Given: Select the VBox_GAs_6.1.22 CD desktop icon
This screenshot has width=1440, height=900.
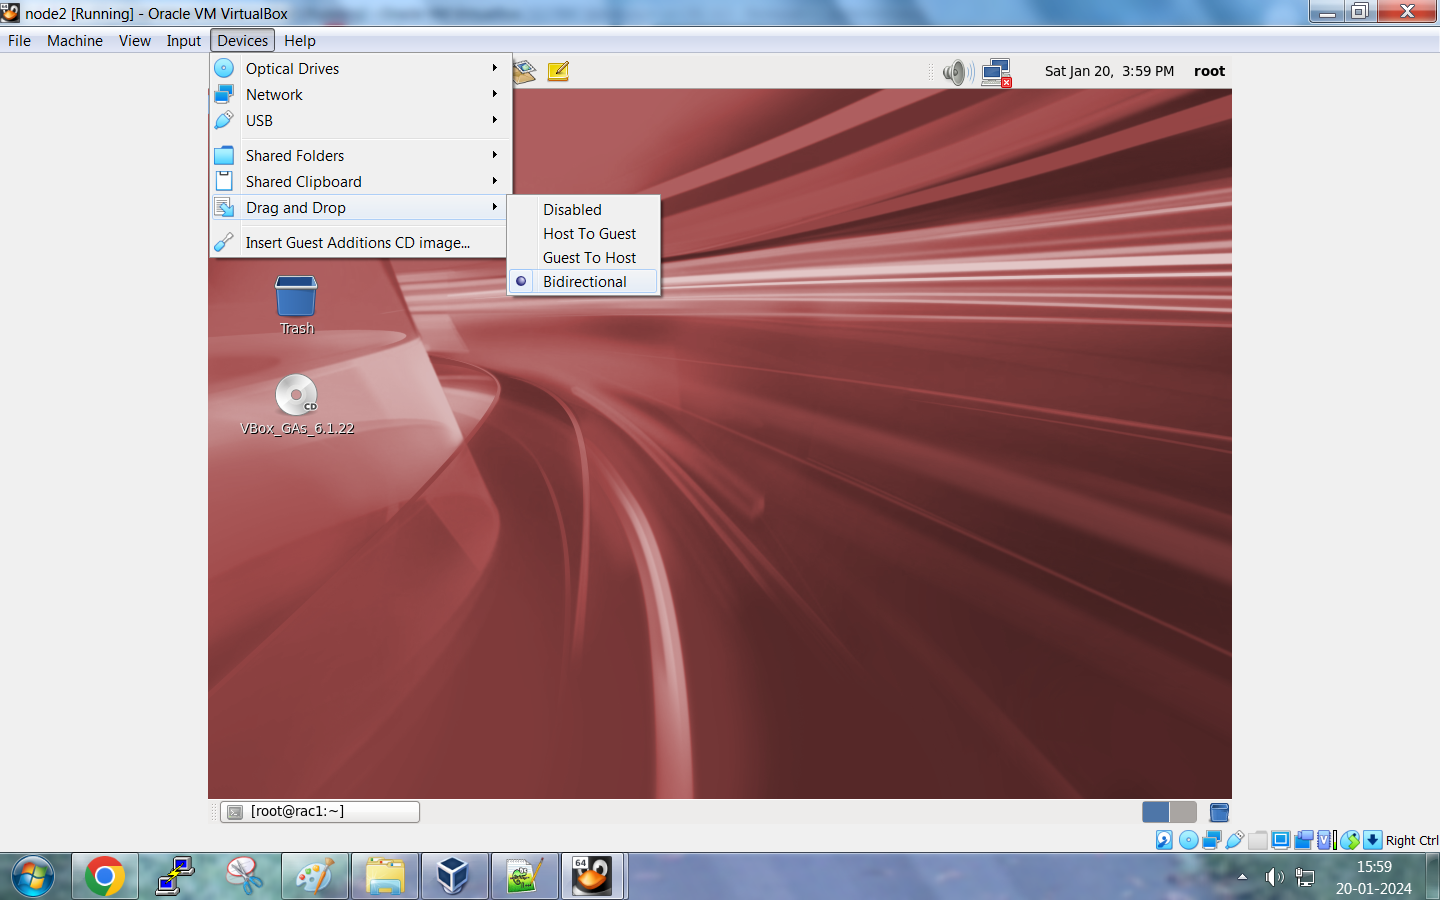Looking at the screenshot, I should tap(297, 404).
